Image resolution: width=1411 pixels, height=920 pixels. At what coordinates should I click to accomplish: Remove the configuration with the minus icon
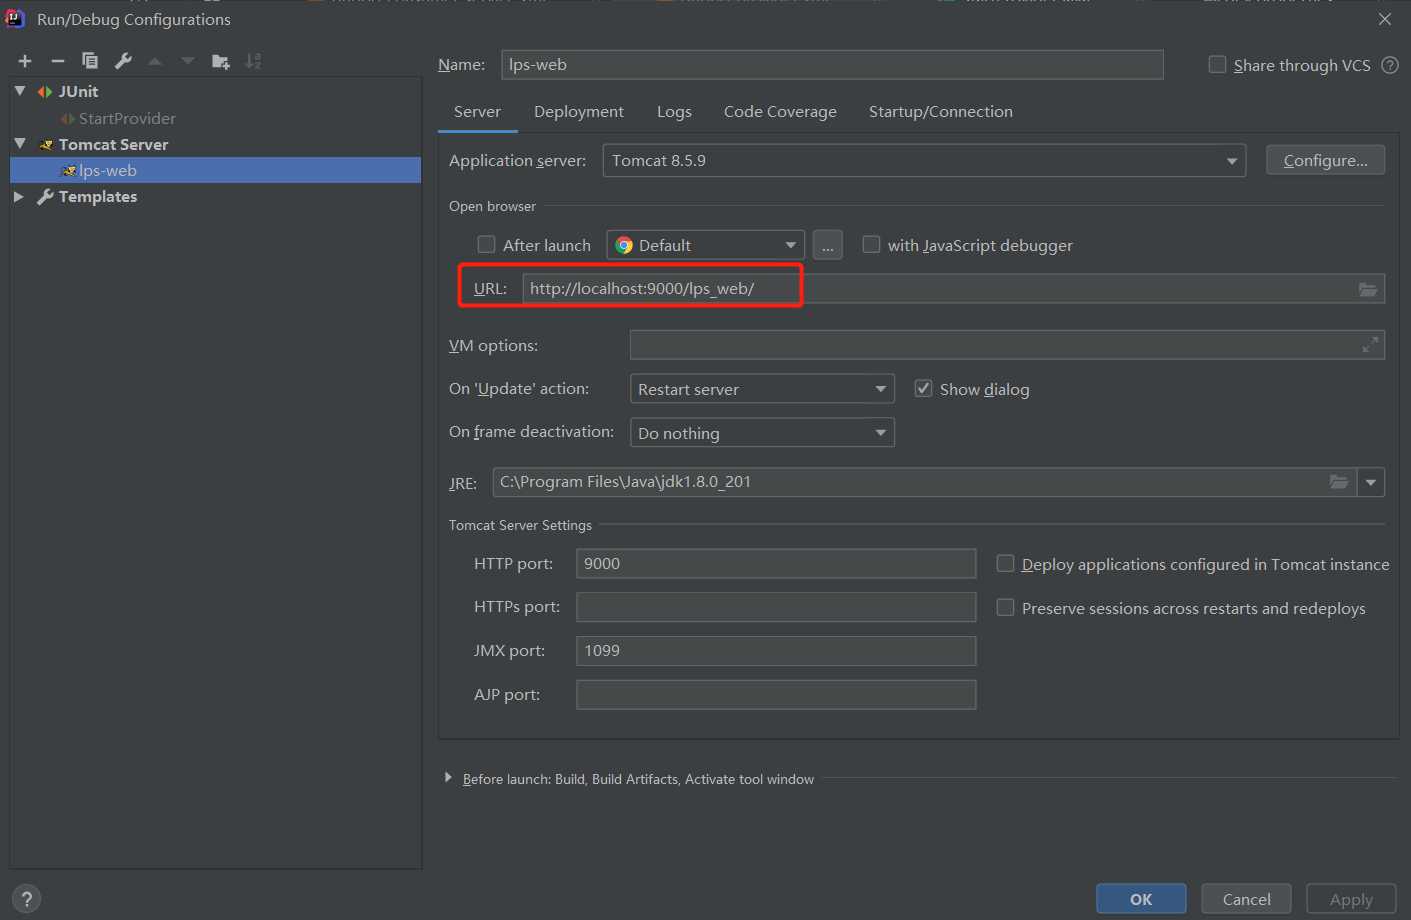(x=58, y=61)
